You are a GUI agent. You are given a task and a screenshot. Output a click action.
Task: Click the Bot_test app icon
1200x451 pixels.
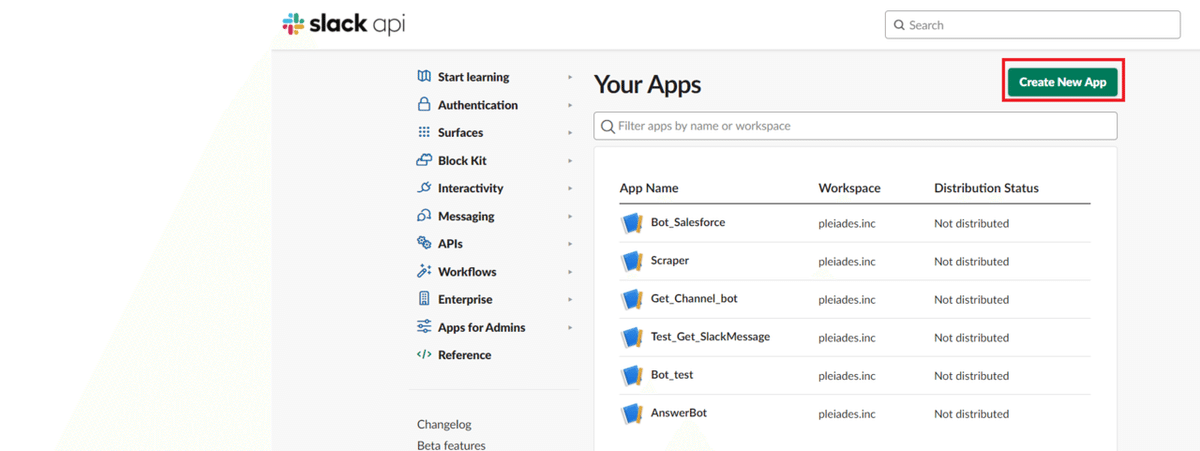pos(631,375)
